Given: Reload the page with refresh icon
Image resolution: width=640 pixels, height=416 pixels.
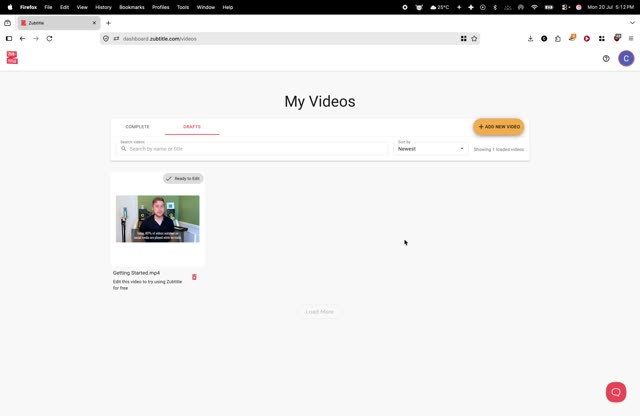Looking at the screenshot, I should [x=49, y=38].
